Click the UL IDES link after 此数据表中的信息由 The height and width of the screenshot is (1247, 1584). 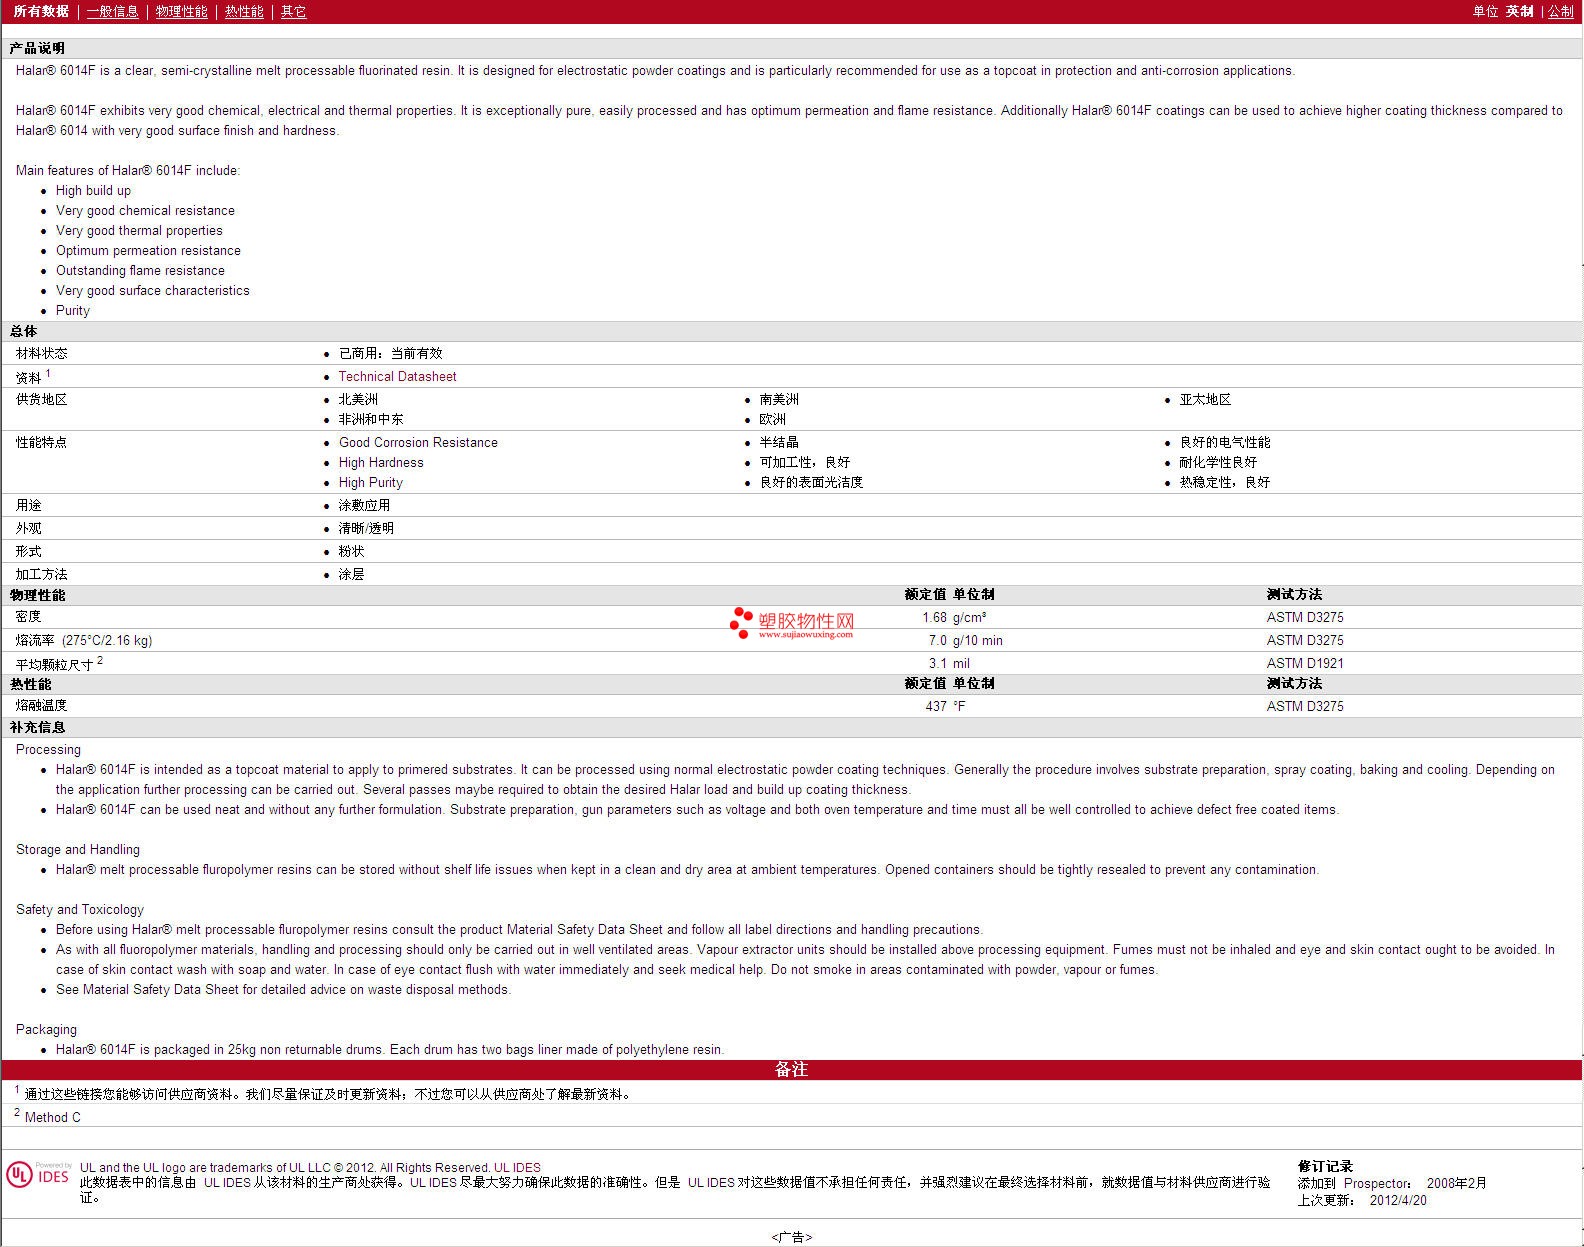coord(227,1183)
